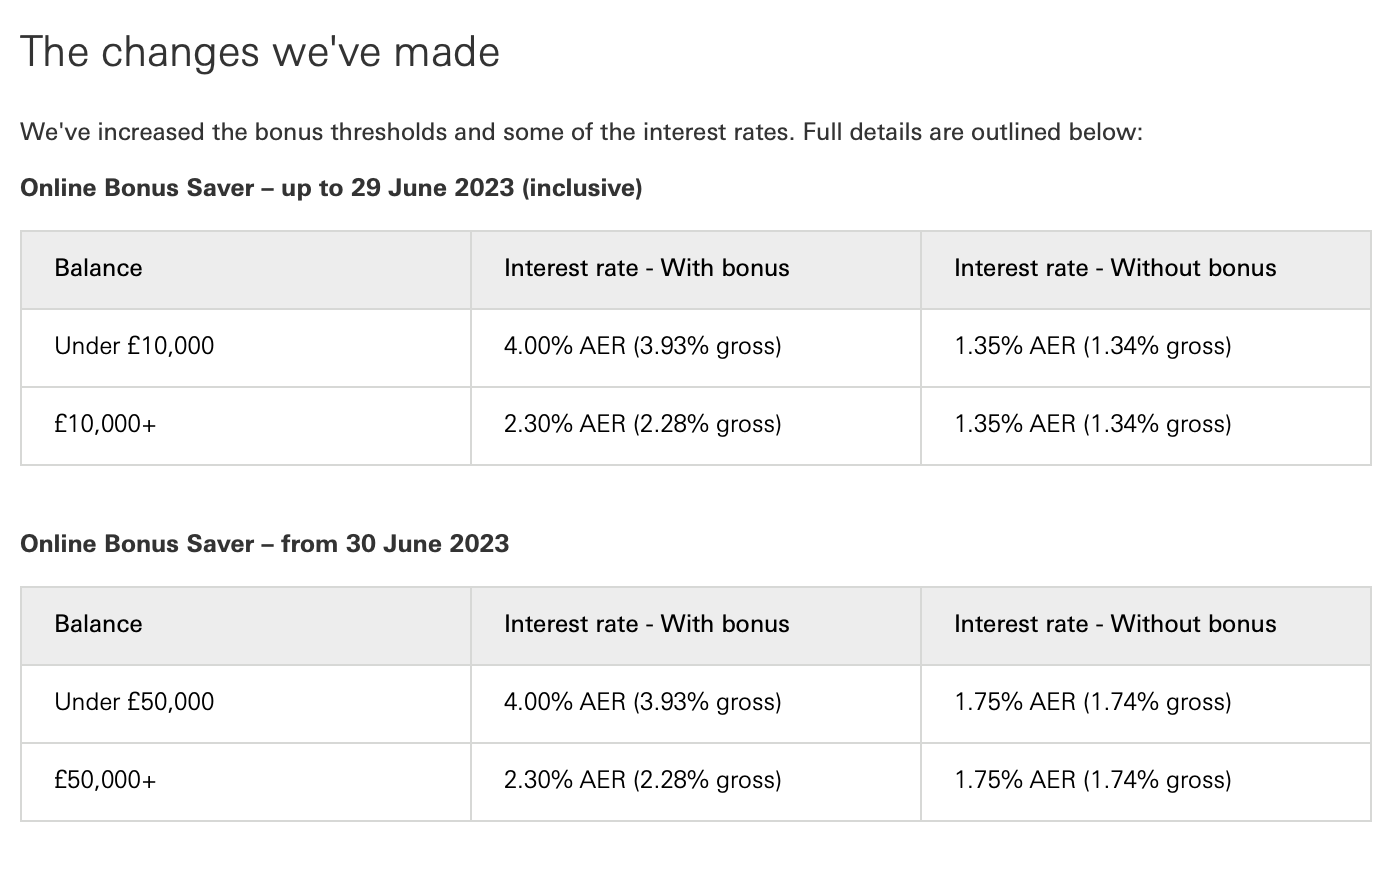Click Balance header in the second table
Viewport: 1396px width, 882px height.
pos(246,626)
